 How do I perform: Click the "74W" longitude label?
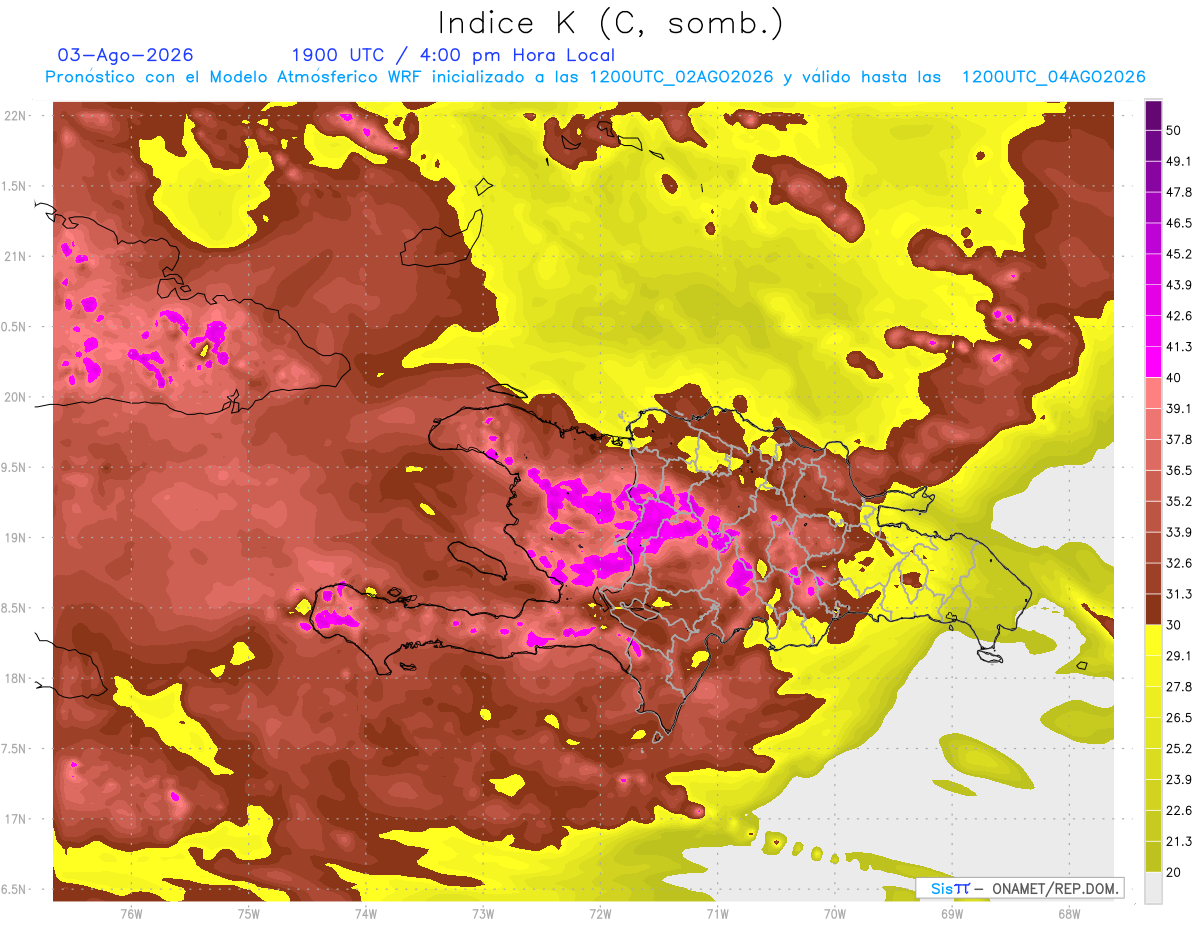pyautogui.click(x=366, y=913)
